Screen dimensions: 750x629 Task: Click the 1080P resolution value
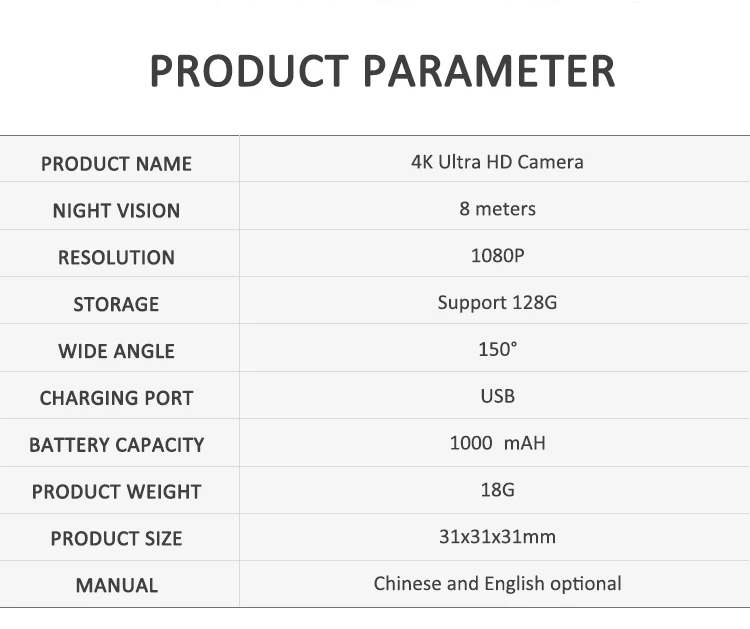click(x=497, y=256)
